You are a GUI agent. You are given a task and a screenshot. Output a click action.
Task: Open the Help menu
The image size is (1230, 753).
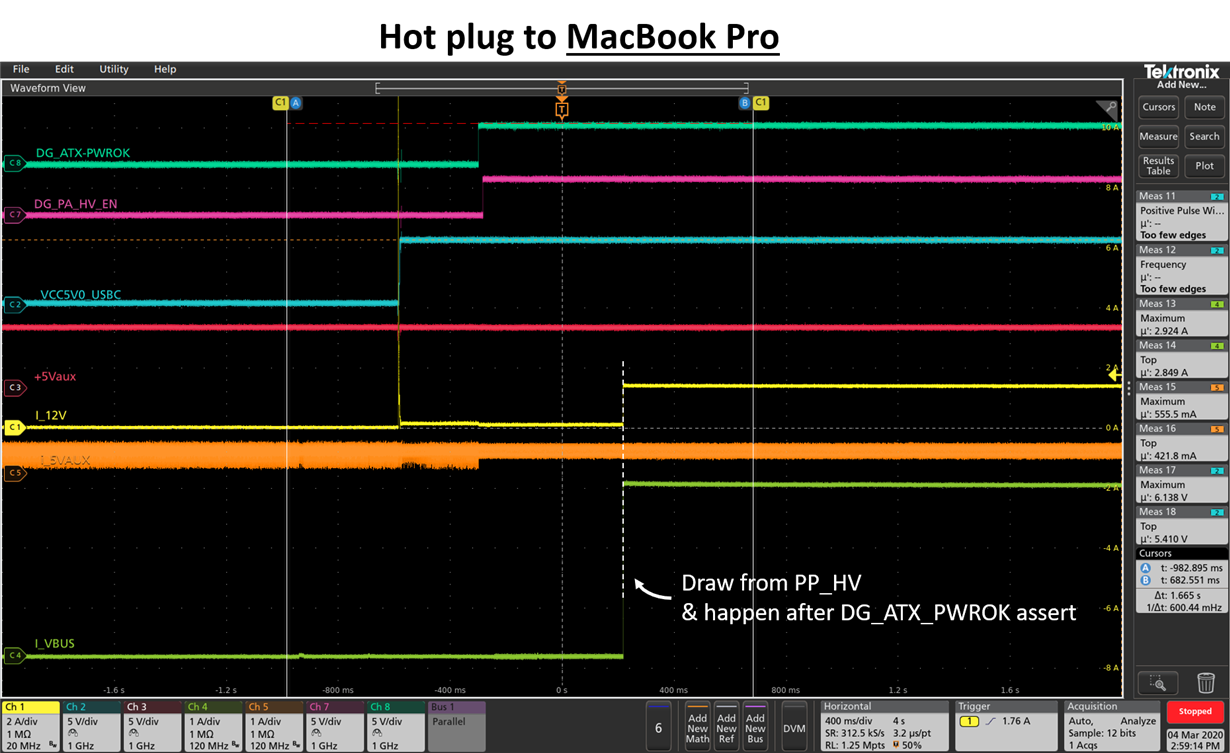coord(165,69)
